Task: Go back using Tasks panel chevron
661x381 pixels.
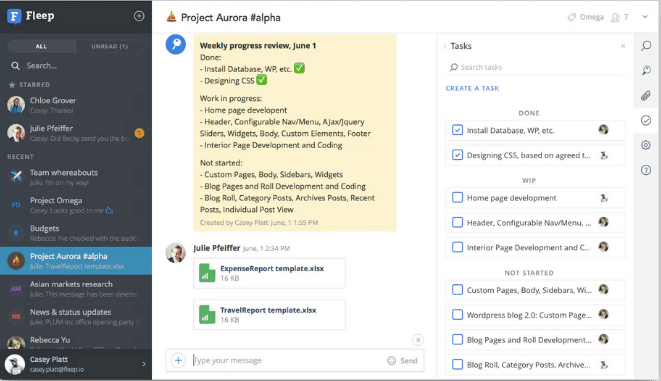Action: coord(445,46)
